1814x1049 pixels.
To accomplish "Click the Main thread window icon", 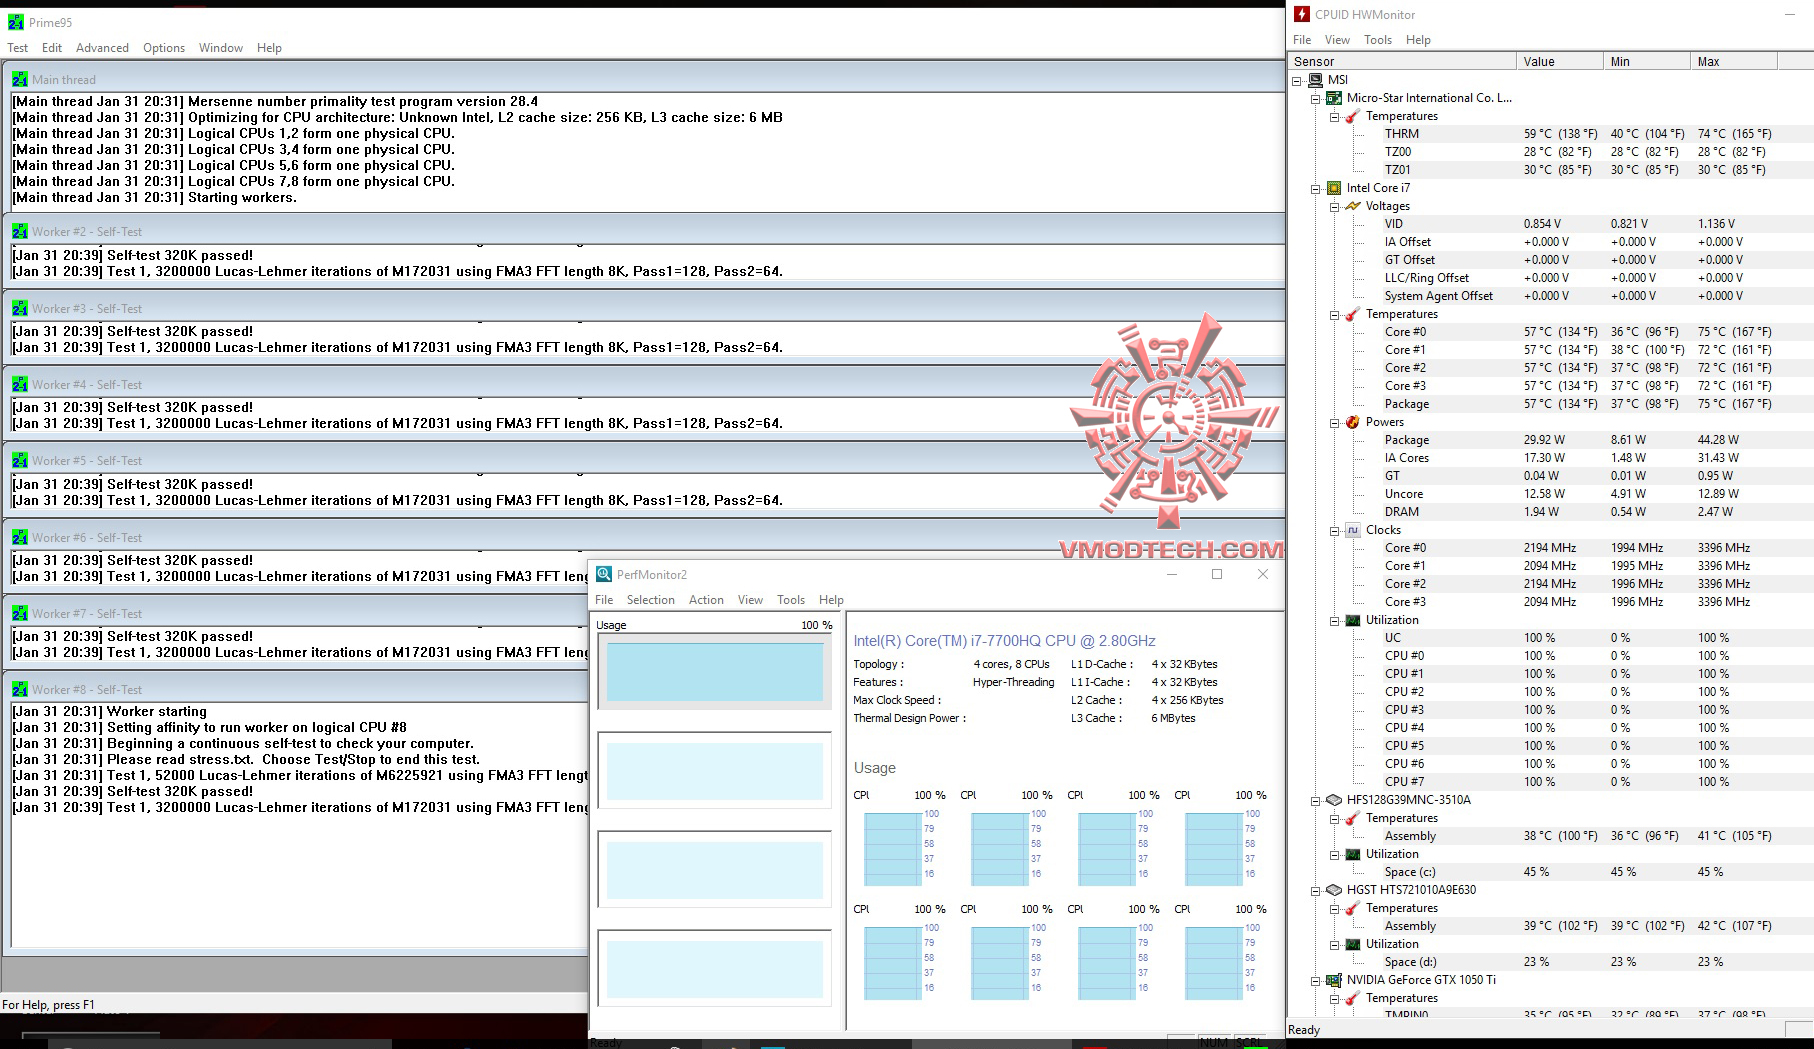I will pos(20,79).
